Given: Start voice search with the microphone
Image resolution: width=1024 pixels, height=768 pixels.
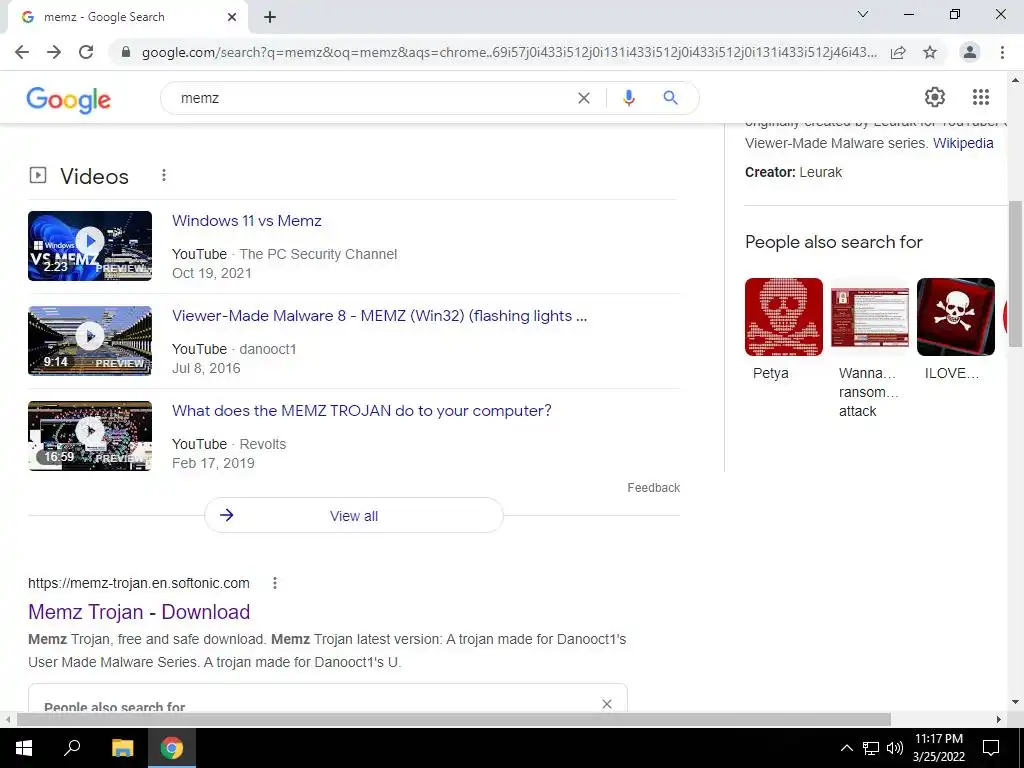Looking at the screenshot, I should [629, 98].
